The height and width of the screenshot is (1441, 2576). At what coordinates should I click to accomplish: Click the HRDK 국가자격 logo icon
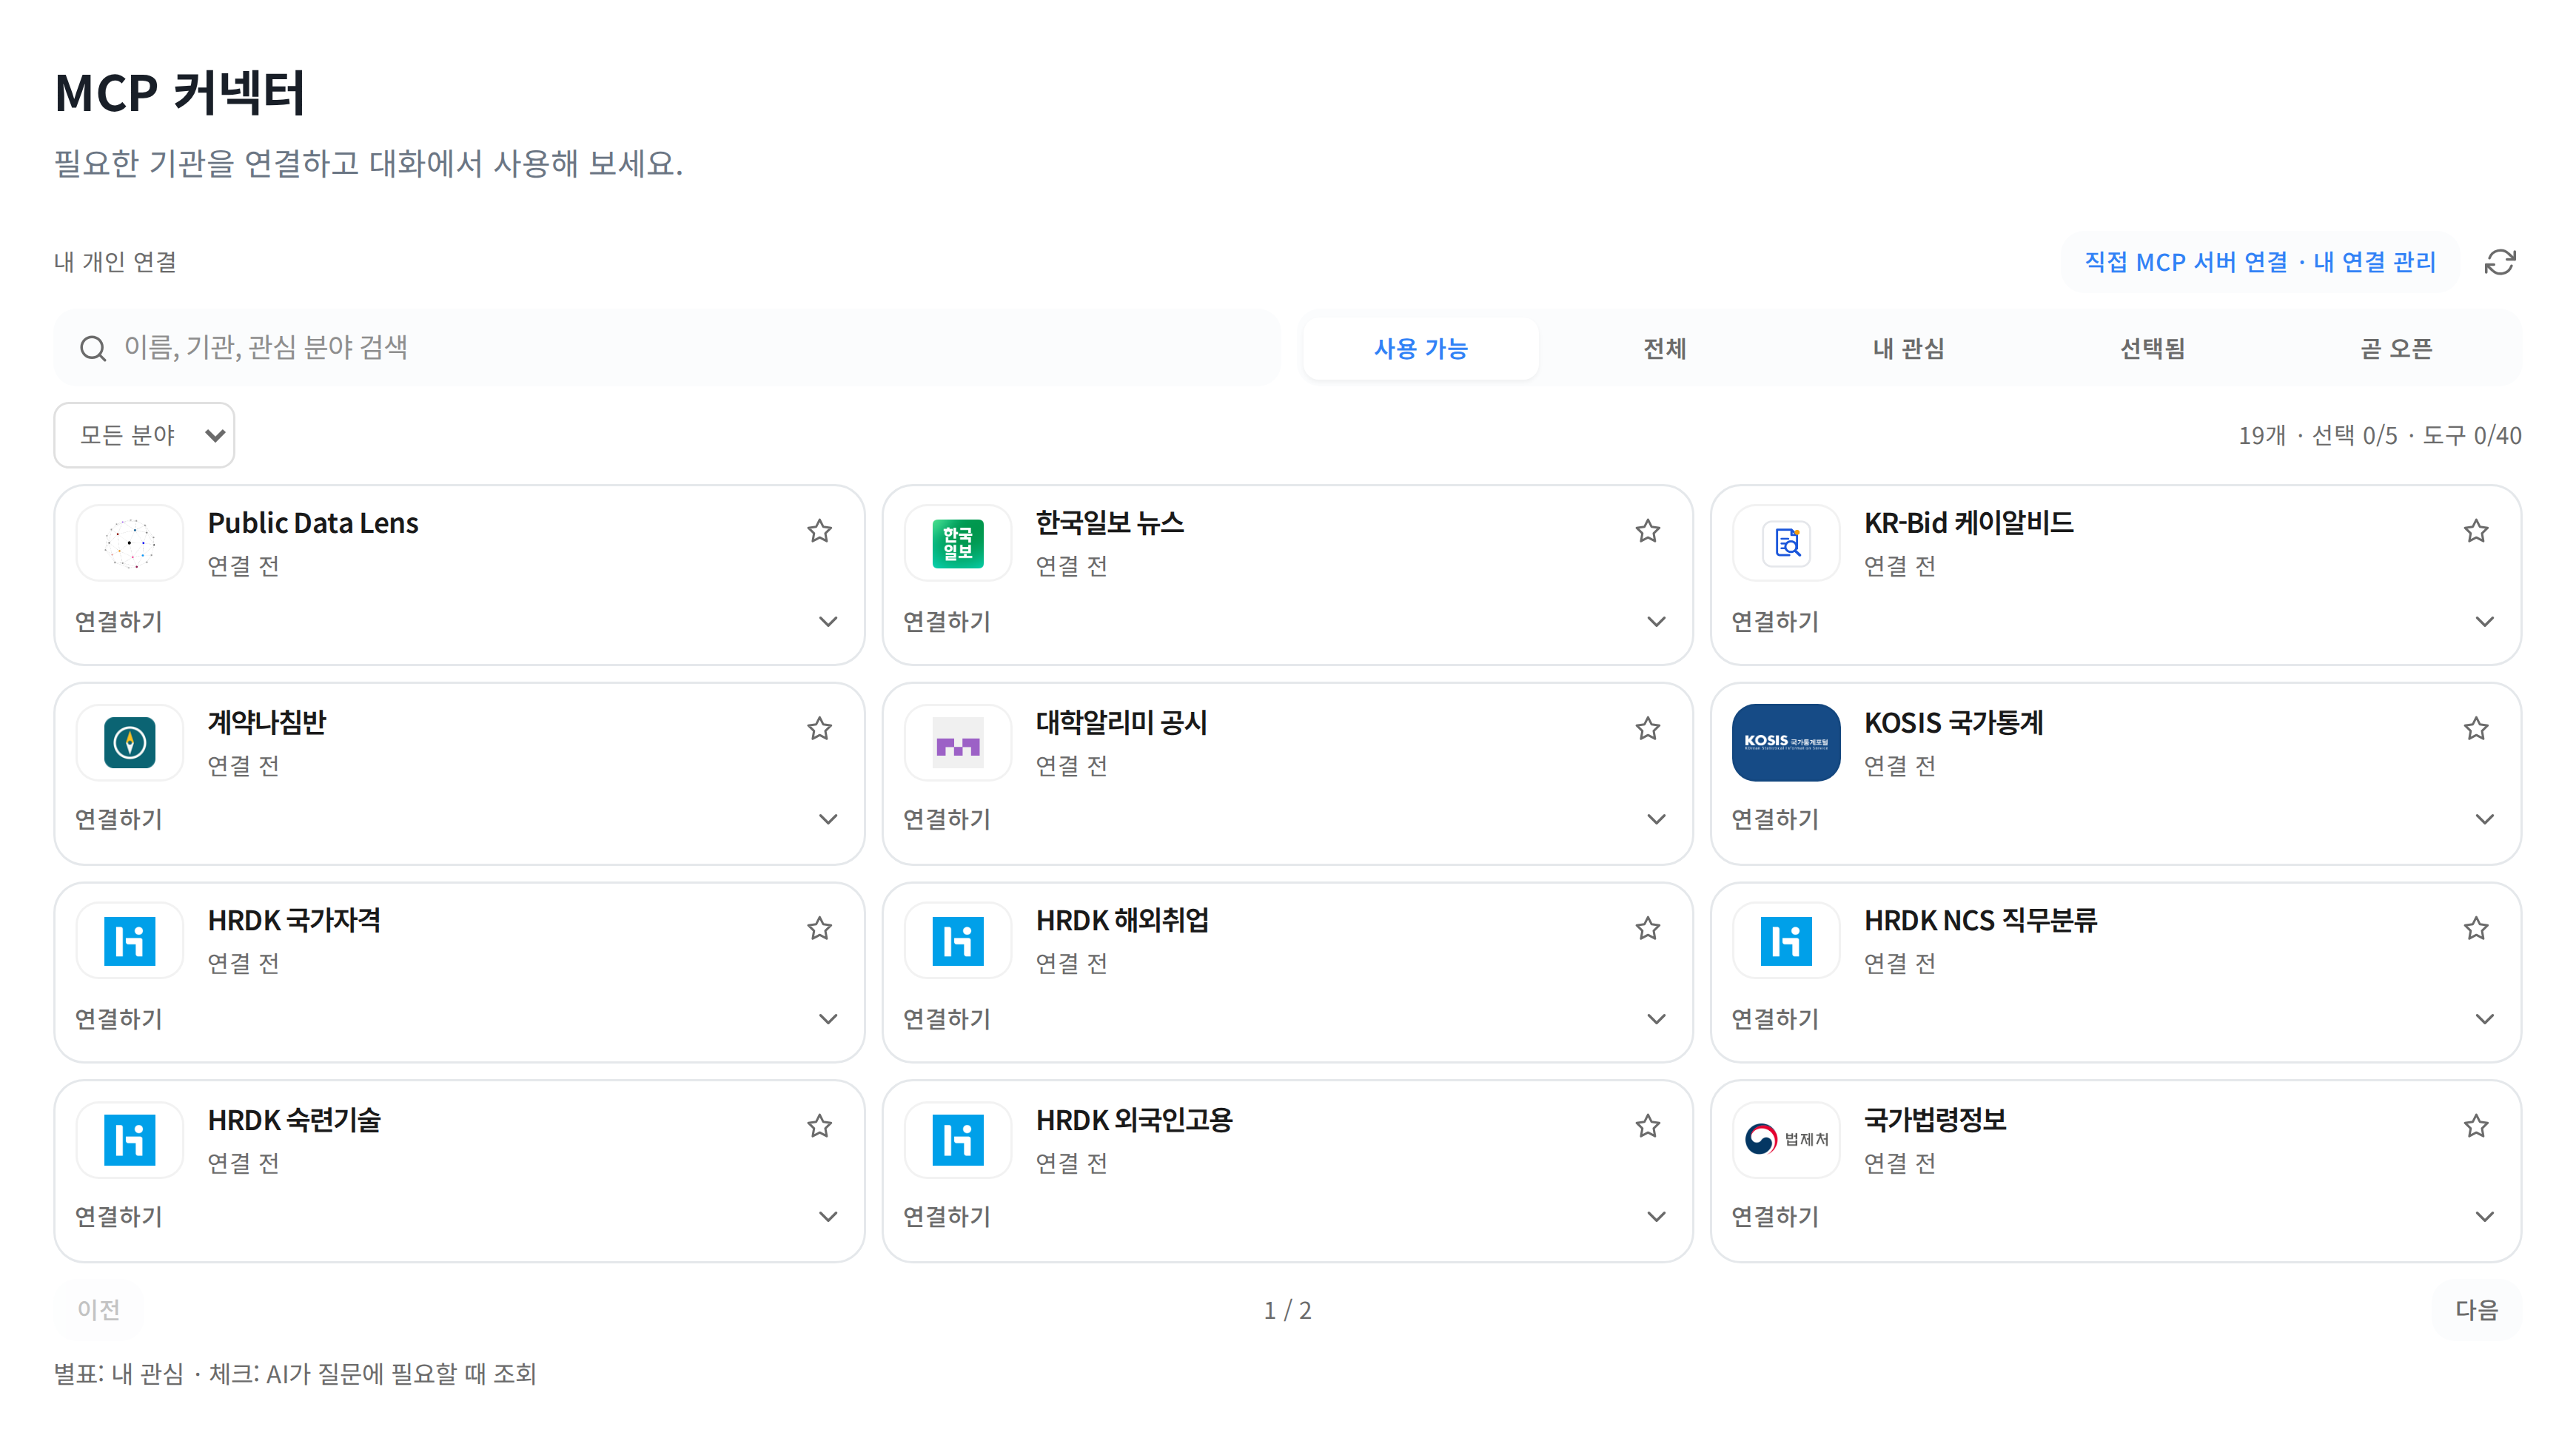point(130,940)
